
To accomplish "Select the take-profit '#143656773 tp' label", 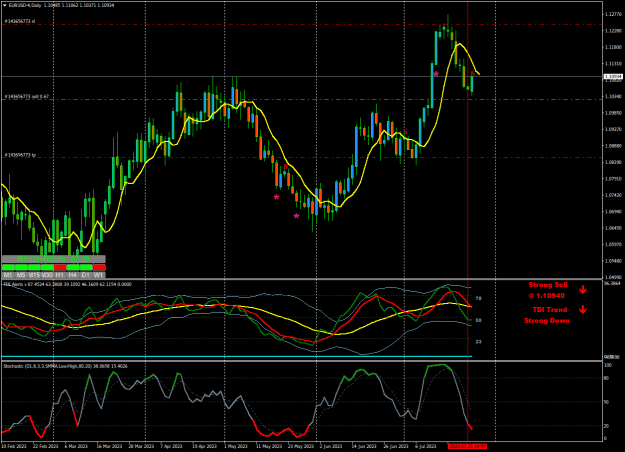I will pyautogui.click(x=20, y=155).
